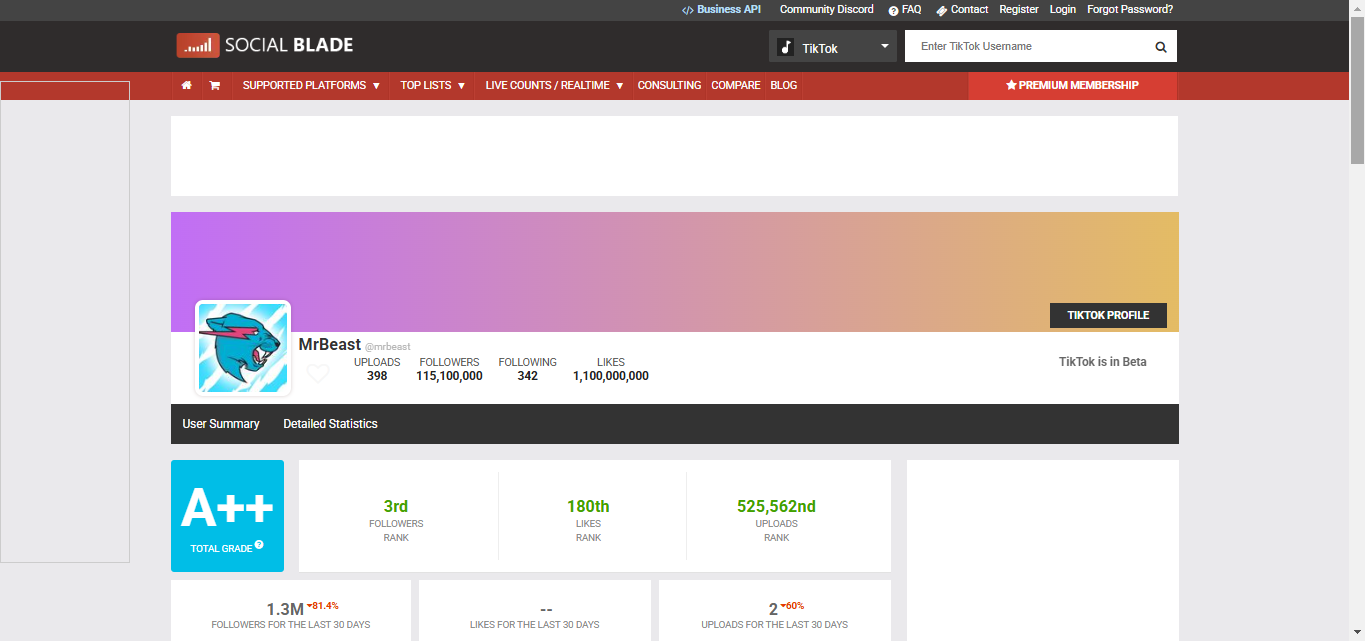Click the Login link
The height and width of the screenshot is (641, 1365).
(x=1063, y=9)
